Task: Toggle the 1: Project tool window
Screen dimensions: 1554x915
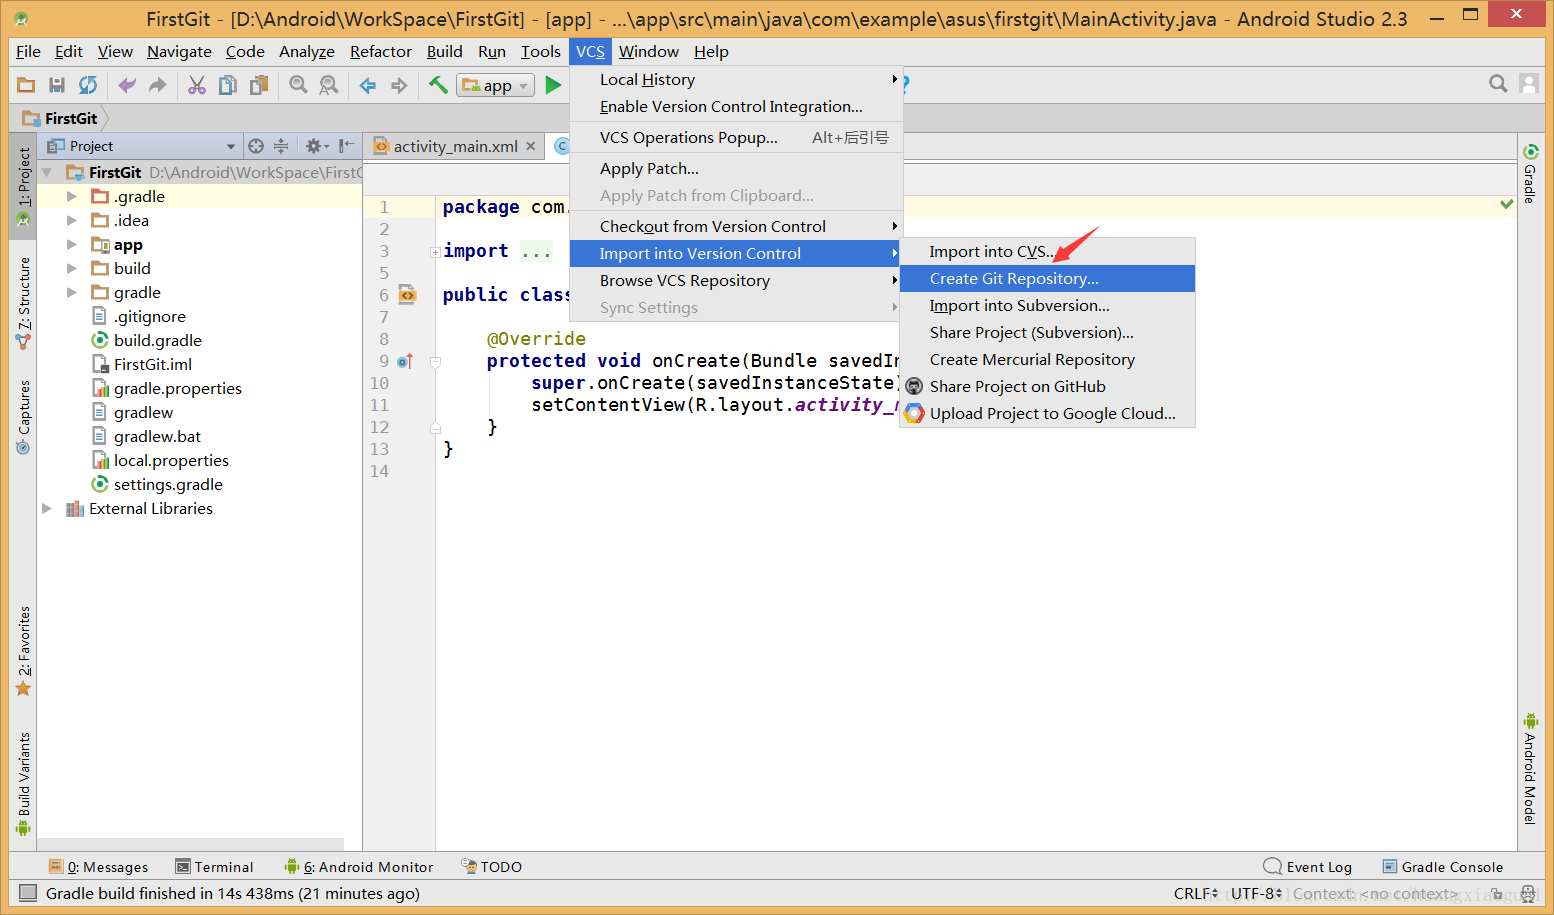Action: click(23, 186)
